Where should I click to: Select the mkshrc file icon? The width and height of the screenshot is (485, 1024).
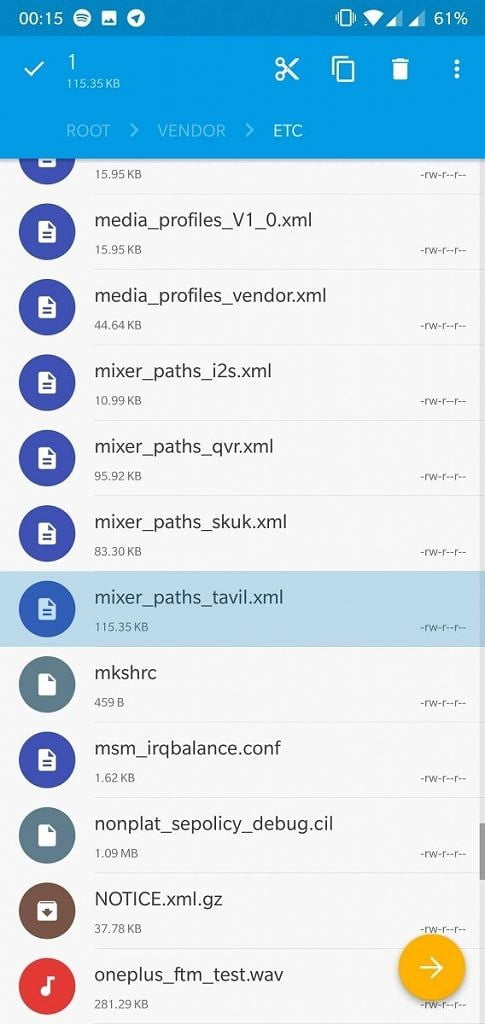tap(46, 684)
